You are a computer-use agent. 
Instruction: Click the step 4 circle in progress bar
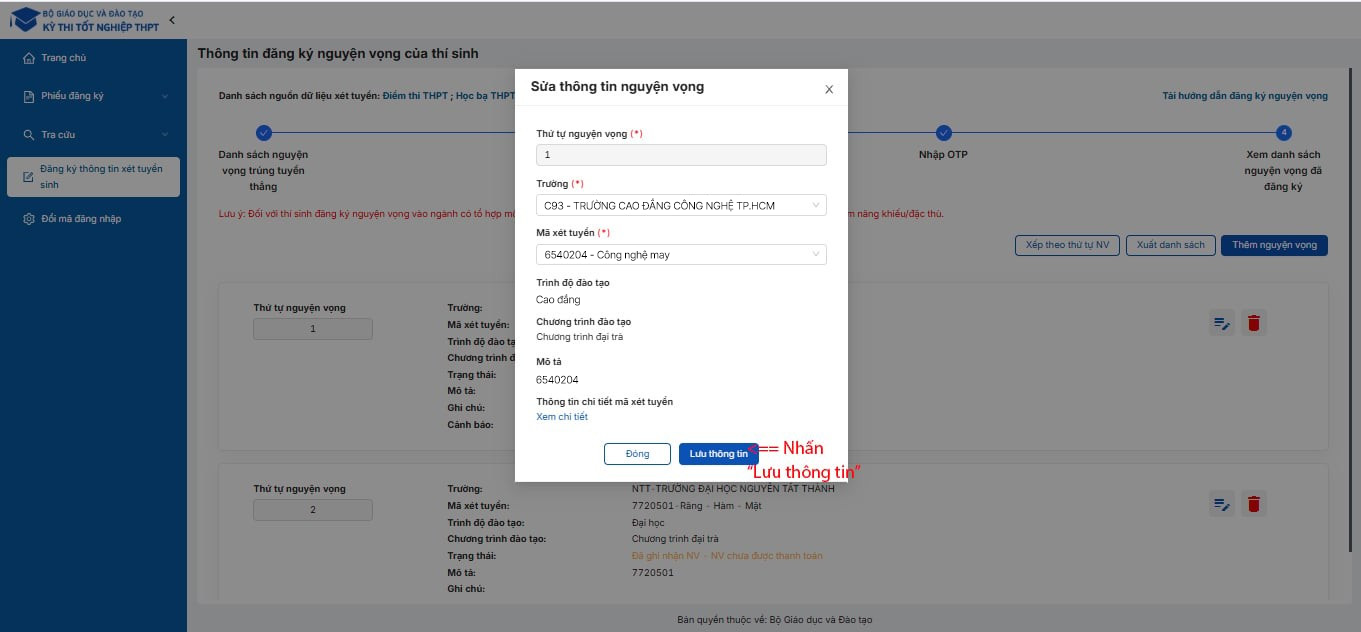pyautogui.click(x=1283, y=132)
